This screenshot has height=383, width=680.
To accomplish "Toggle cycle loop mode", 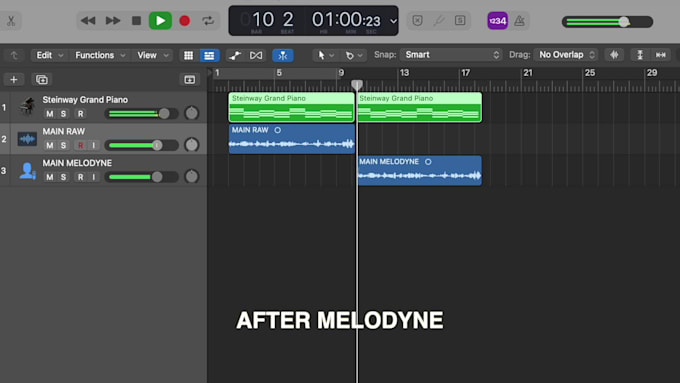I will 208,20.
